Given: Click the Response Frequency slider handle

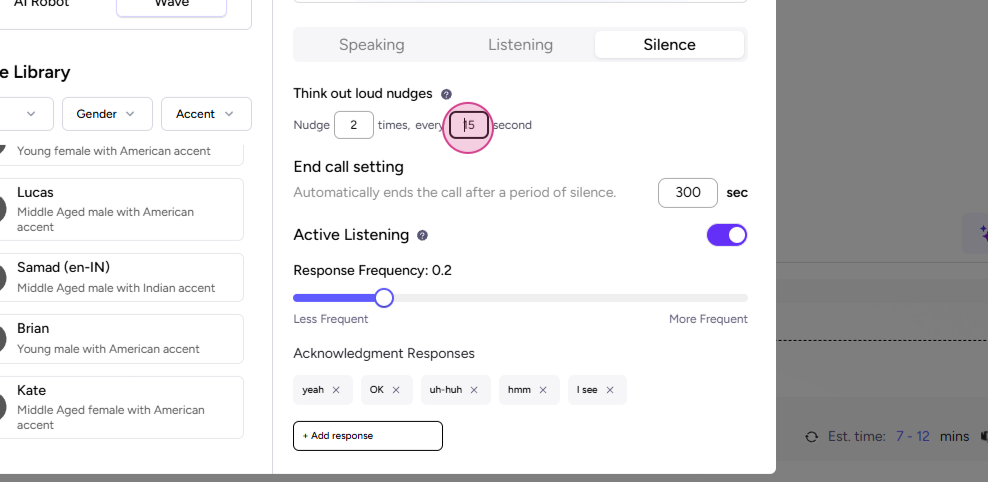Looking at the screenshot, I should [x=384, y=298].
